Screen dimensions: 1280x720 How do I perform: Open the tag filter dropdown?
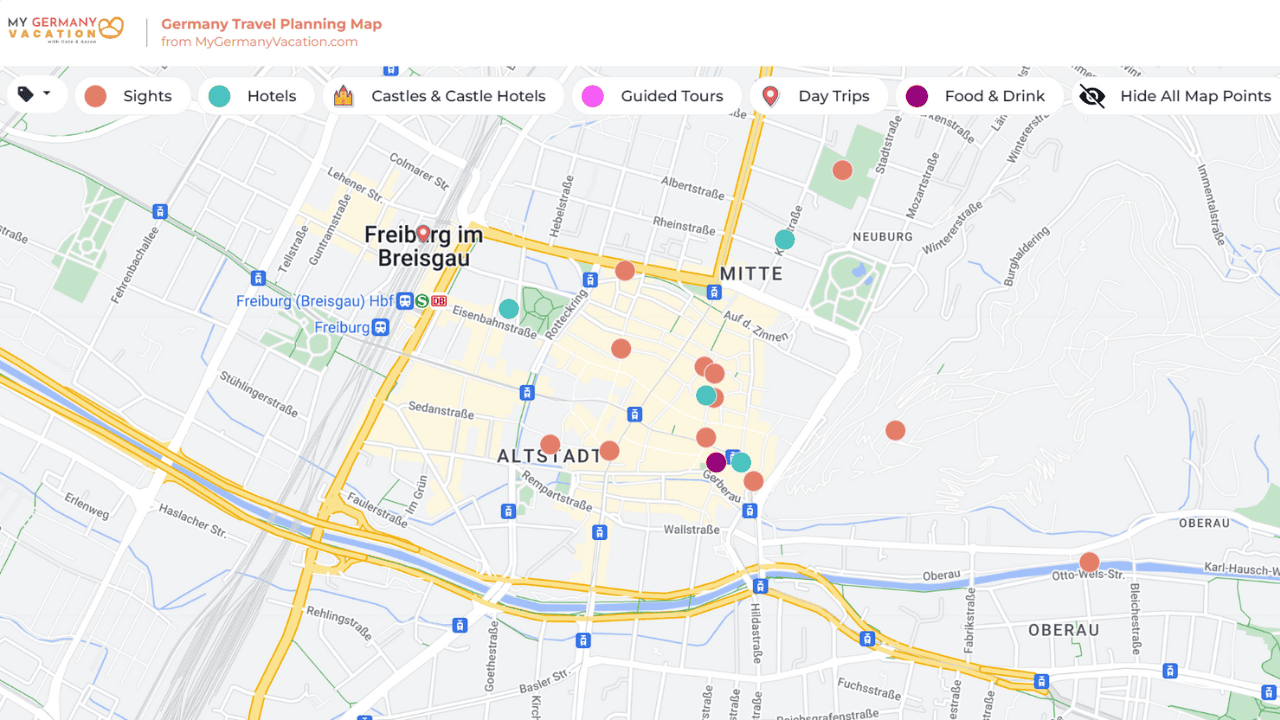[x=36, y=95]
